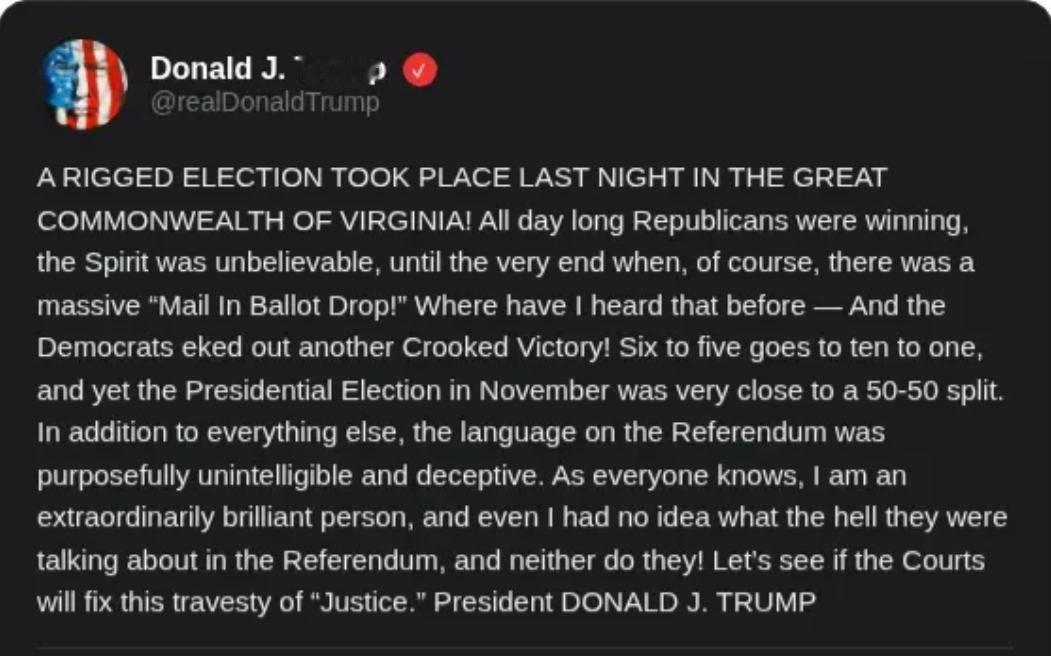Open the @realDonaldTrump handle link
Image resolution: width=1051 pixels, height=656 pixels.
[264, 102]
